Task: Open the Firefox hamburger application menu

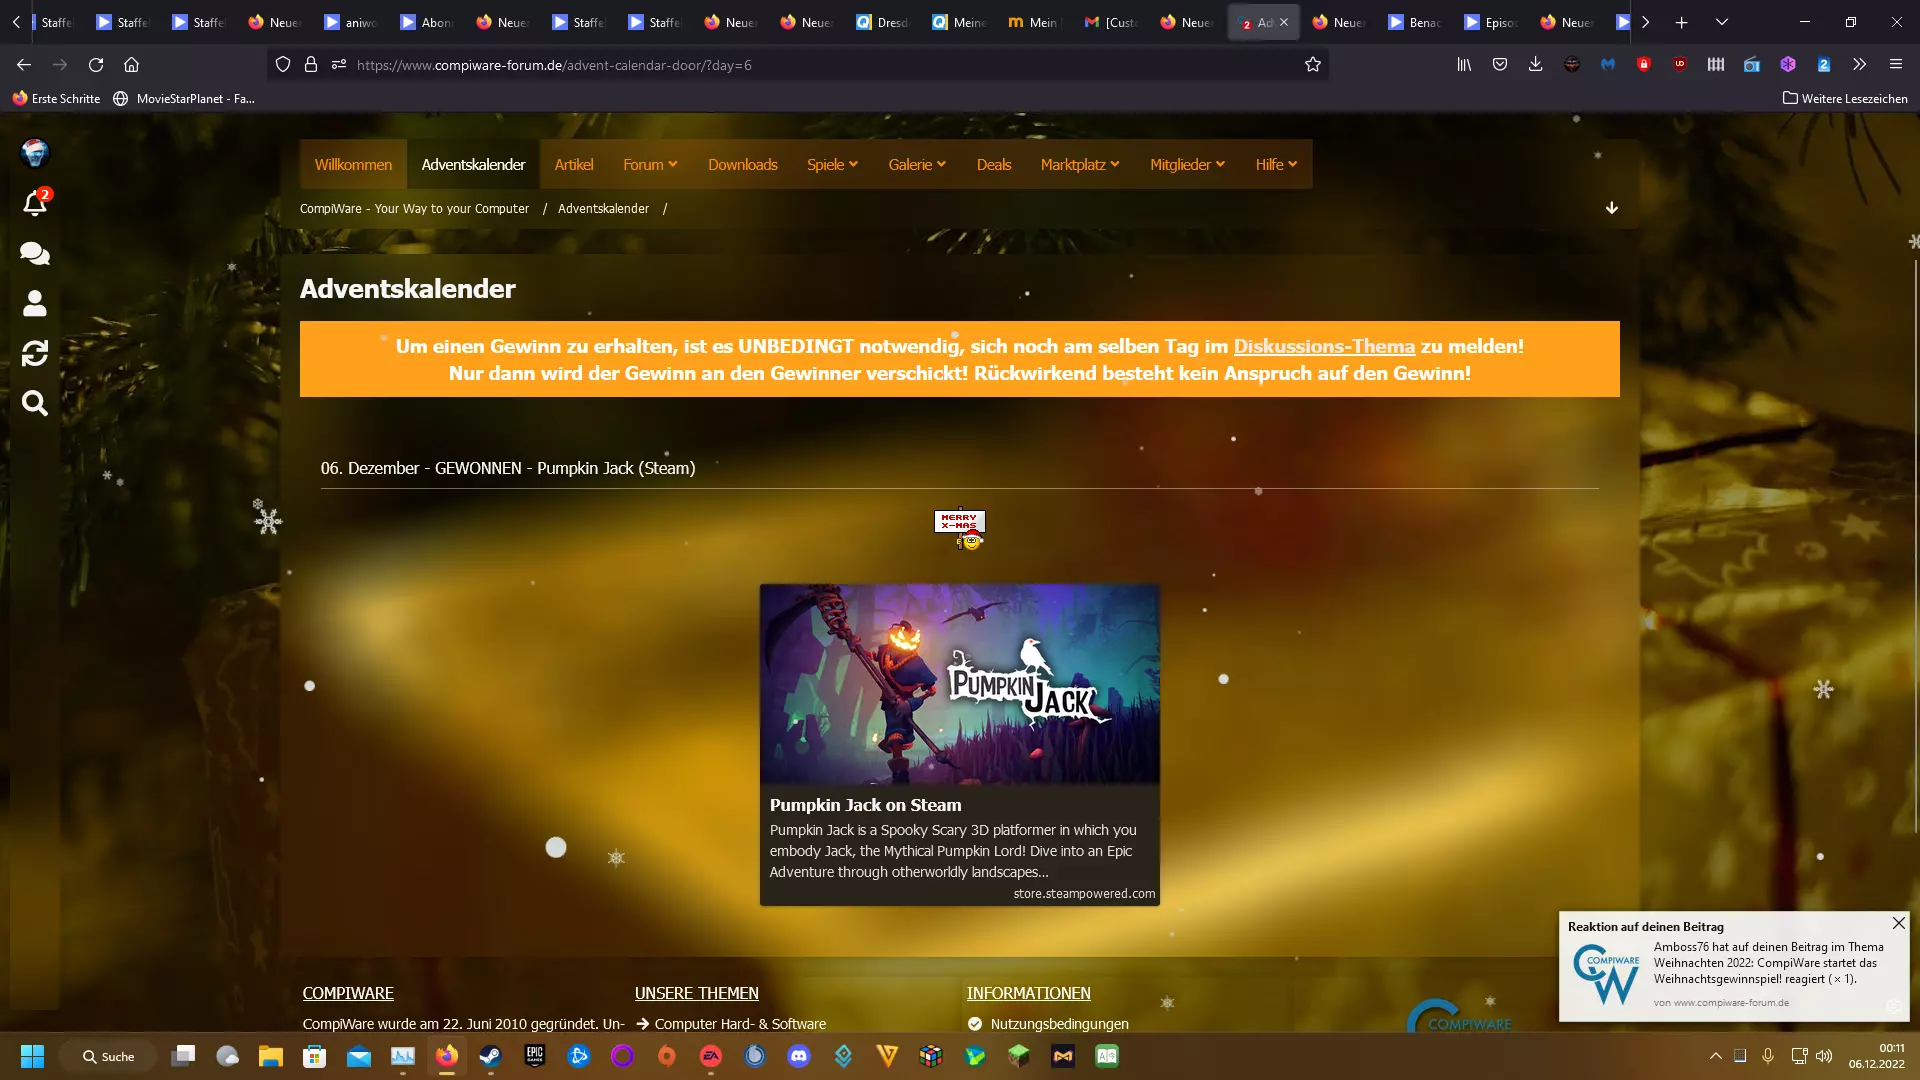Action: pyautogui.click(x=1896, y=65)
